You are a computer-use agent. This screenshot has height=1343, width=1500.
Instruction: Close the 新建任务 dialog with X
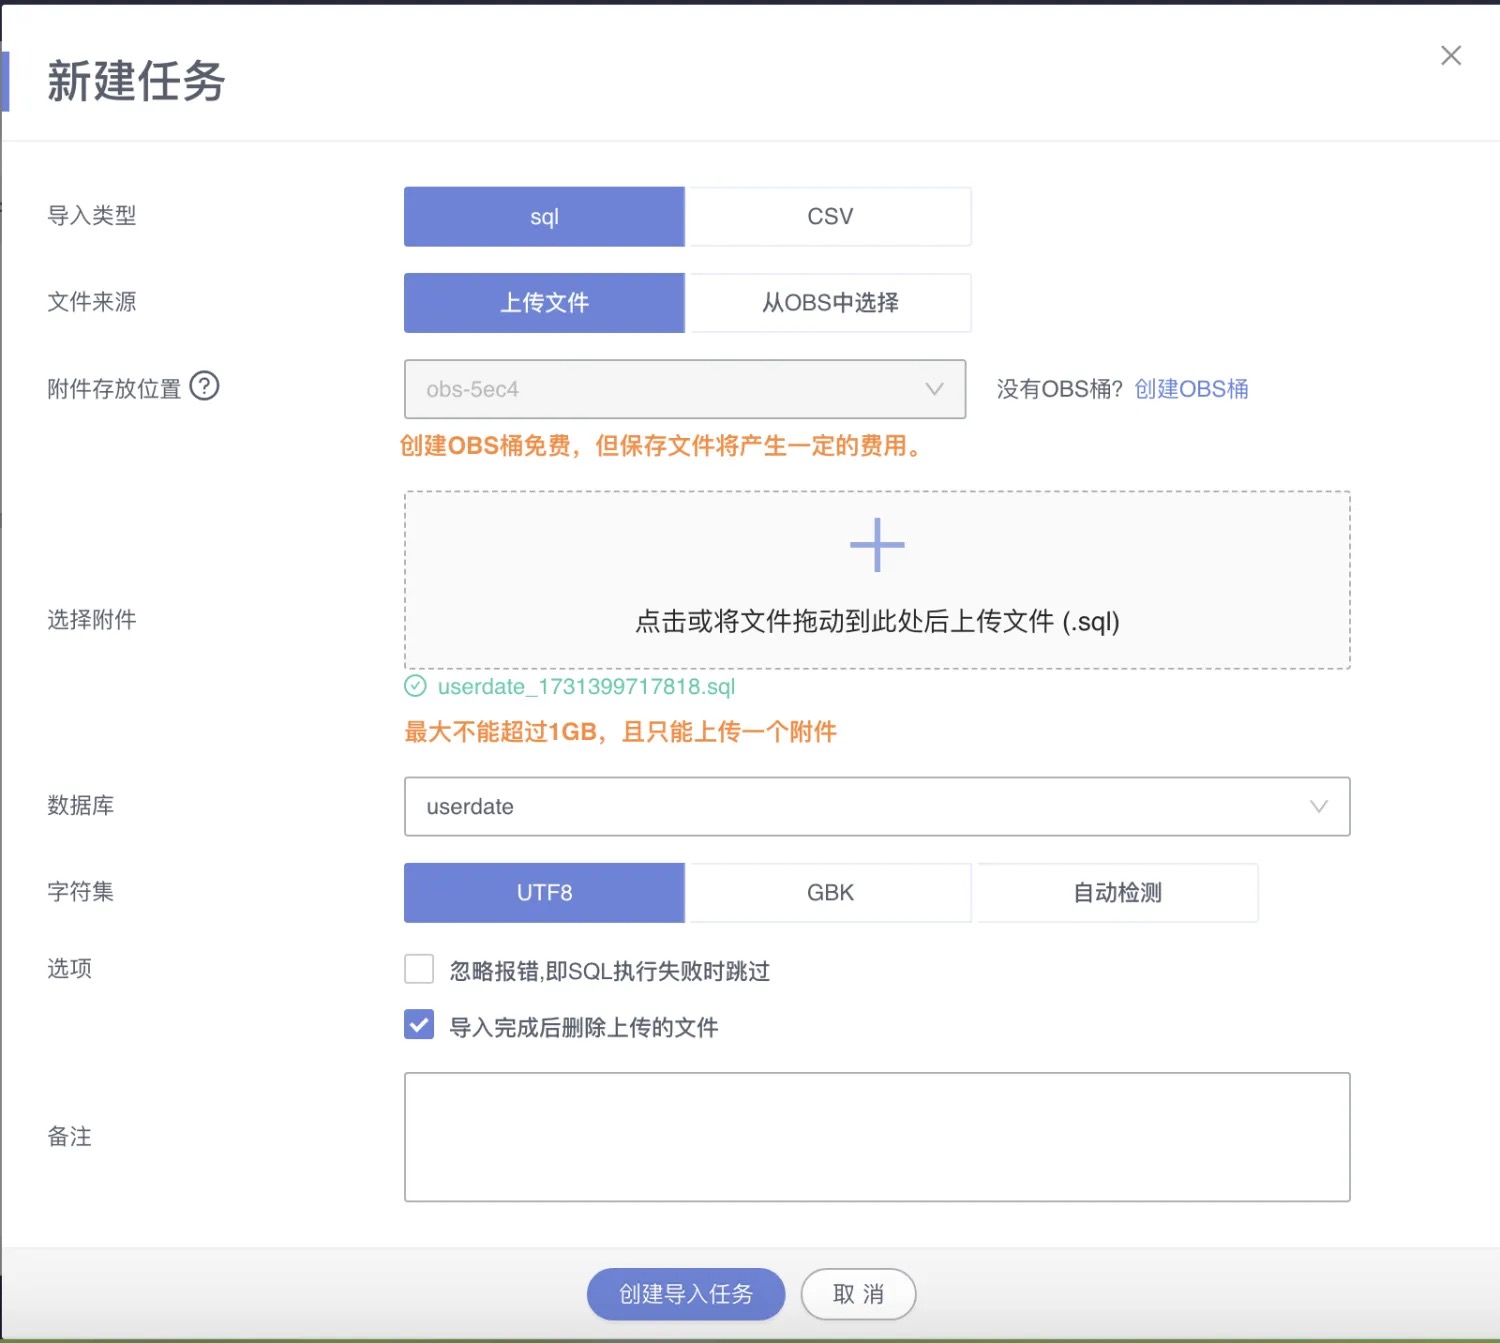click(x=1450, y=56)
